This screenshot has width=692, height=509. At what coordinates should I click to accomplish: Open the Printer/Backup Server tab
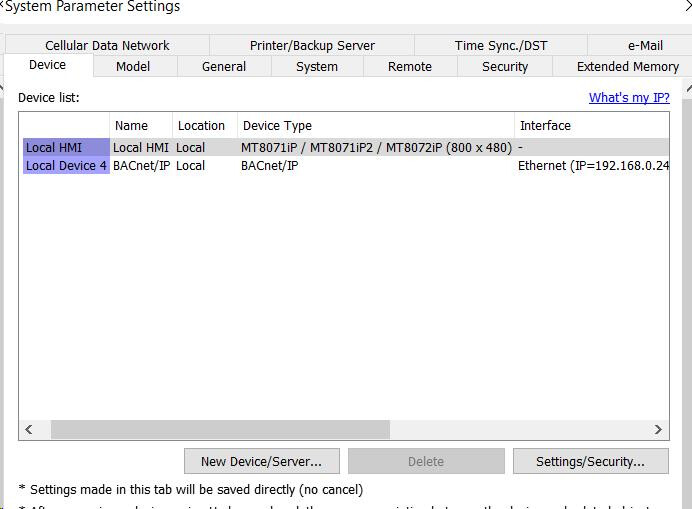pos(312,45)
